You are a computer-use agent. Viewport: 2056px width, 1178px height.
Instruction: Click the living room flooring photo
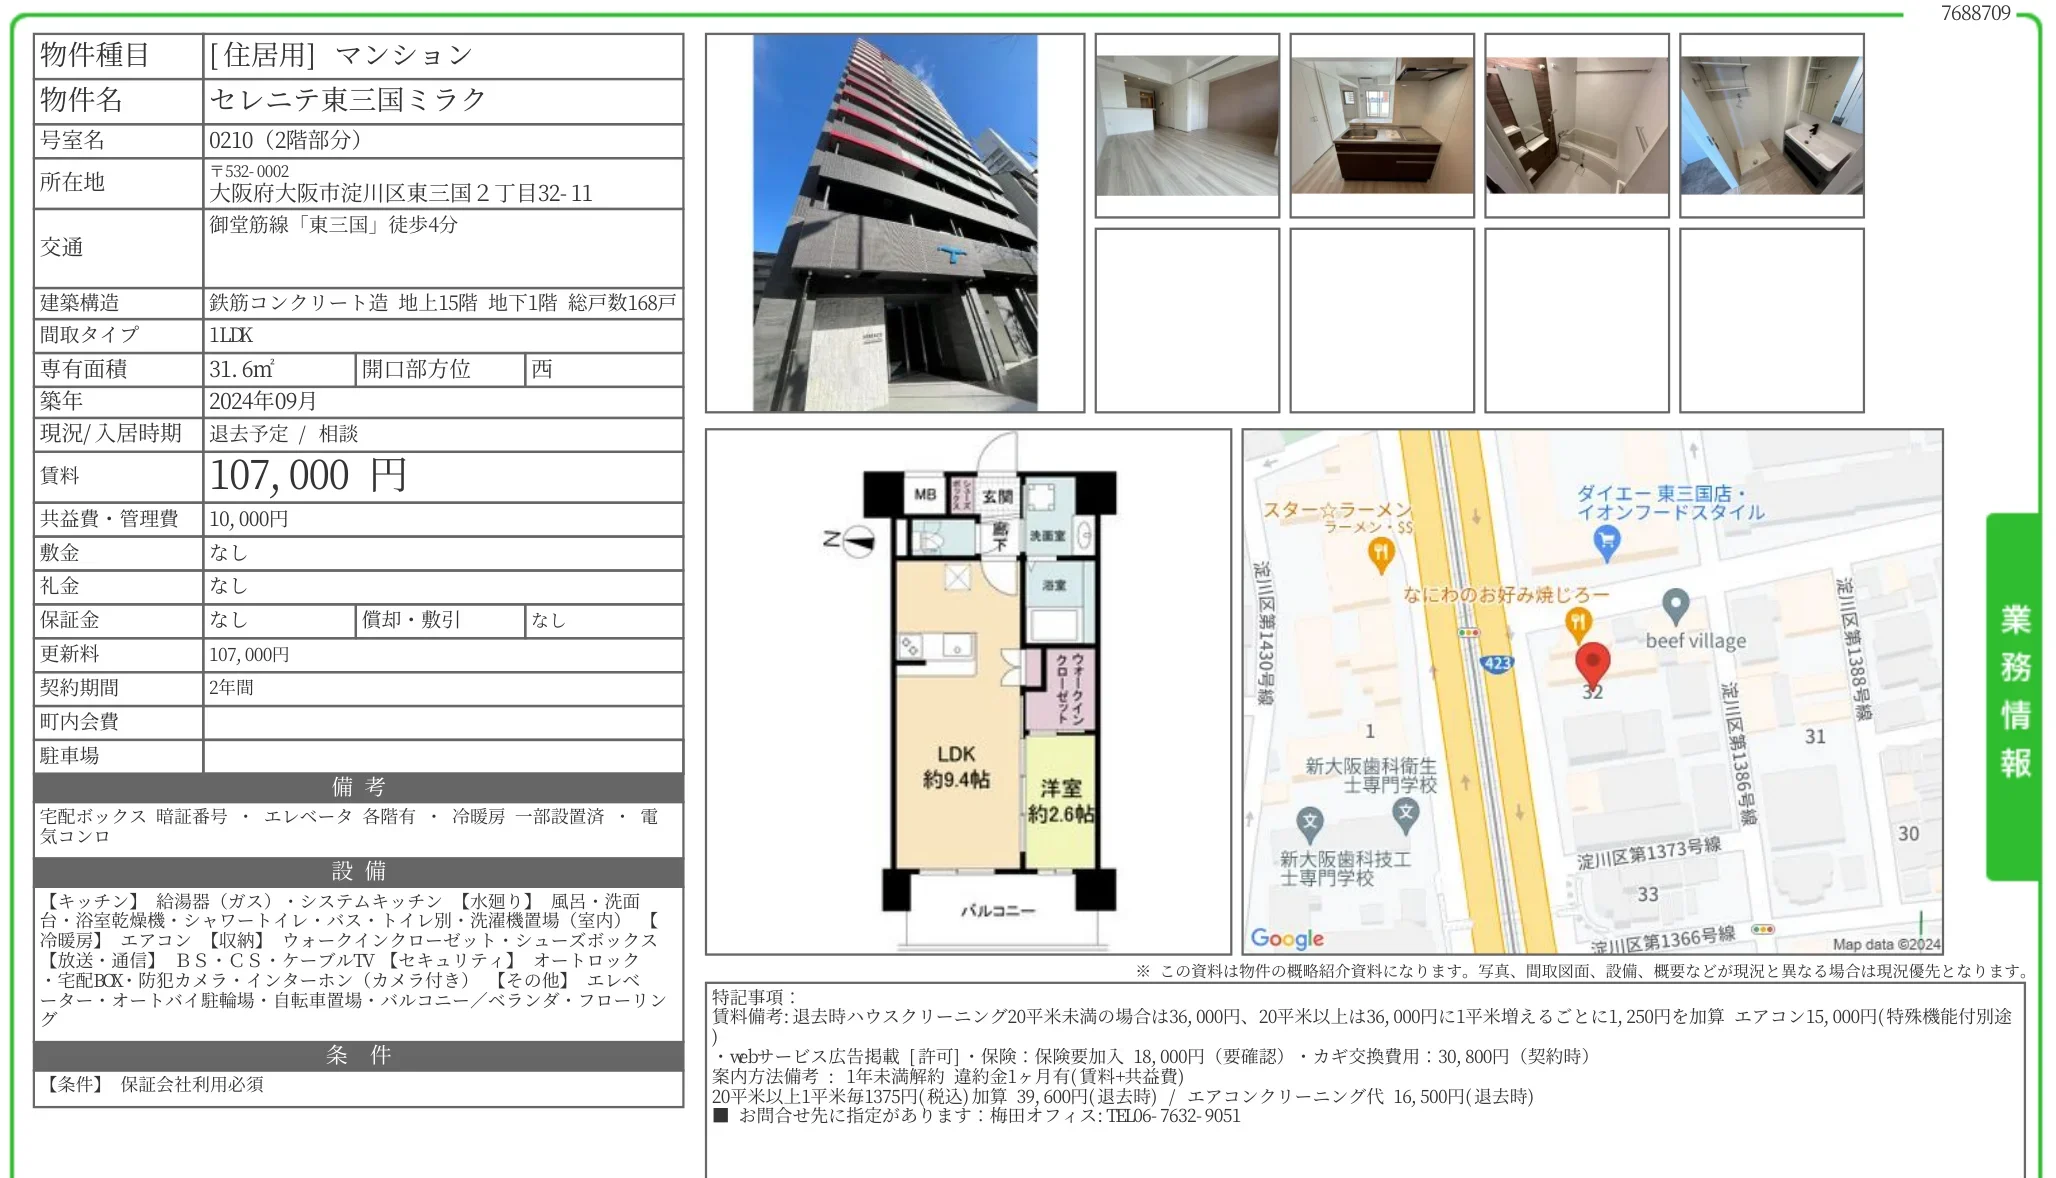[1187, 124]
